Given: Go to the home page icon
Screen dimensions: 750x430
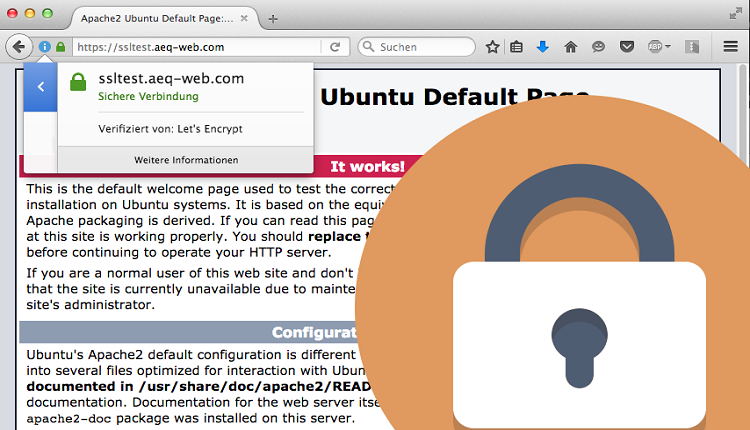Looking at the screenshot, I should coord(570,47).
